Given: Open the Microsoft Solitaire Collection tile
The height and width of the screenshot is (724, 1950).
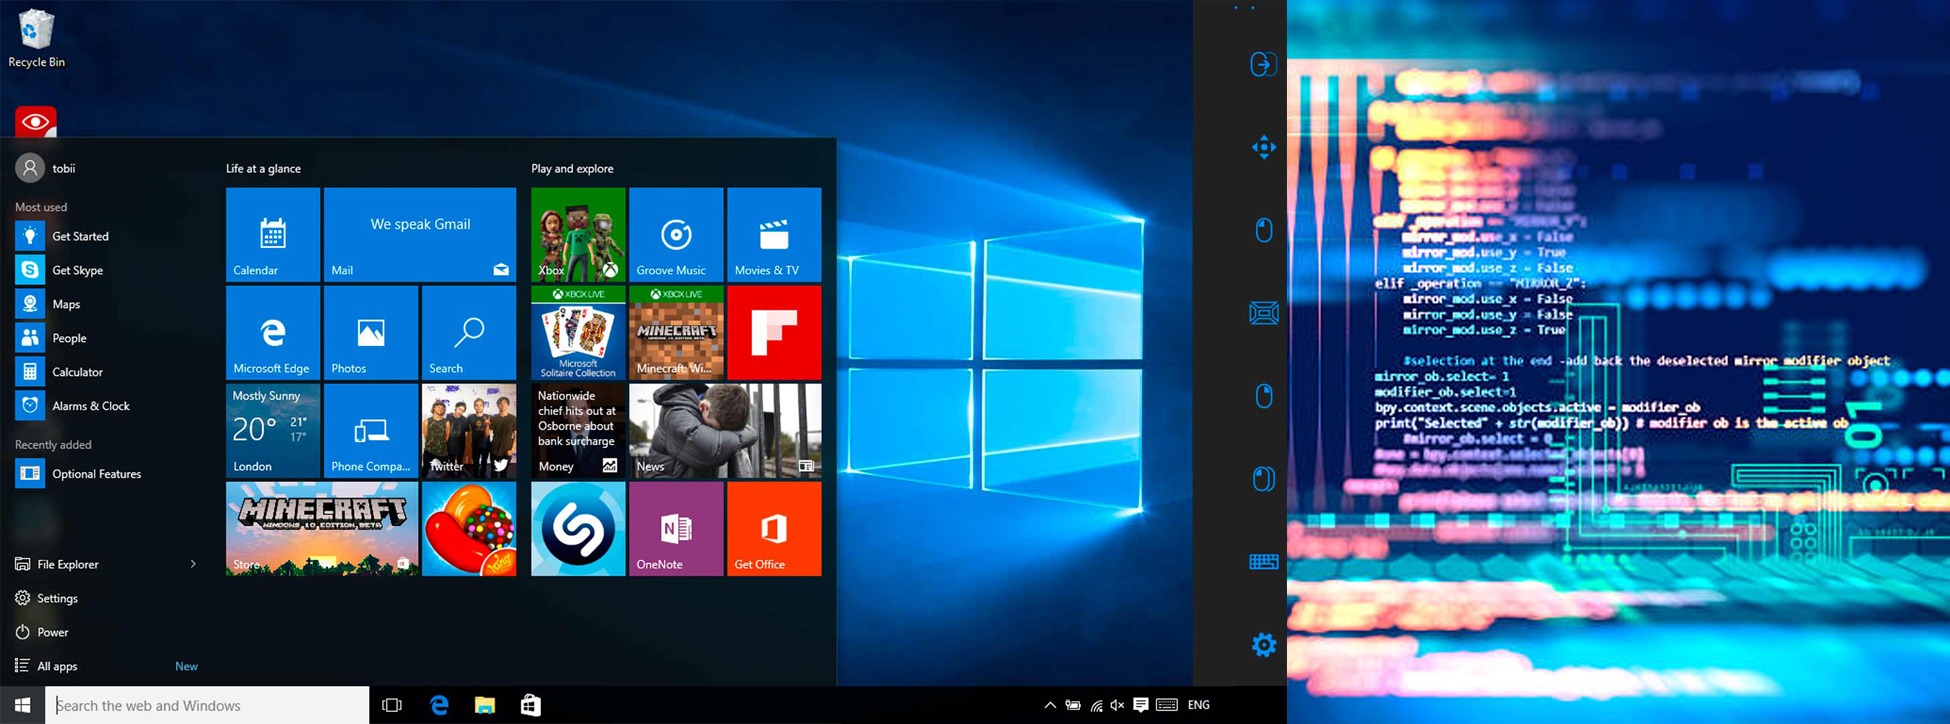Looking at the screenshot, I should (578, 333).
